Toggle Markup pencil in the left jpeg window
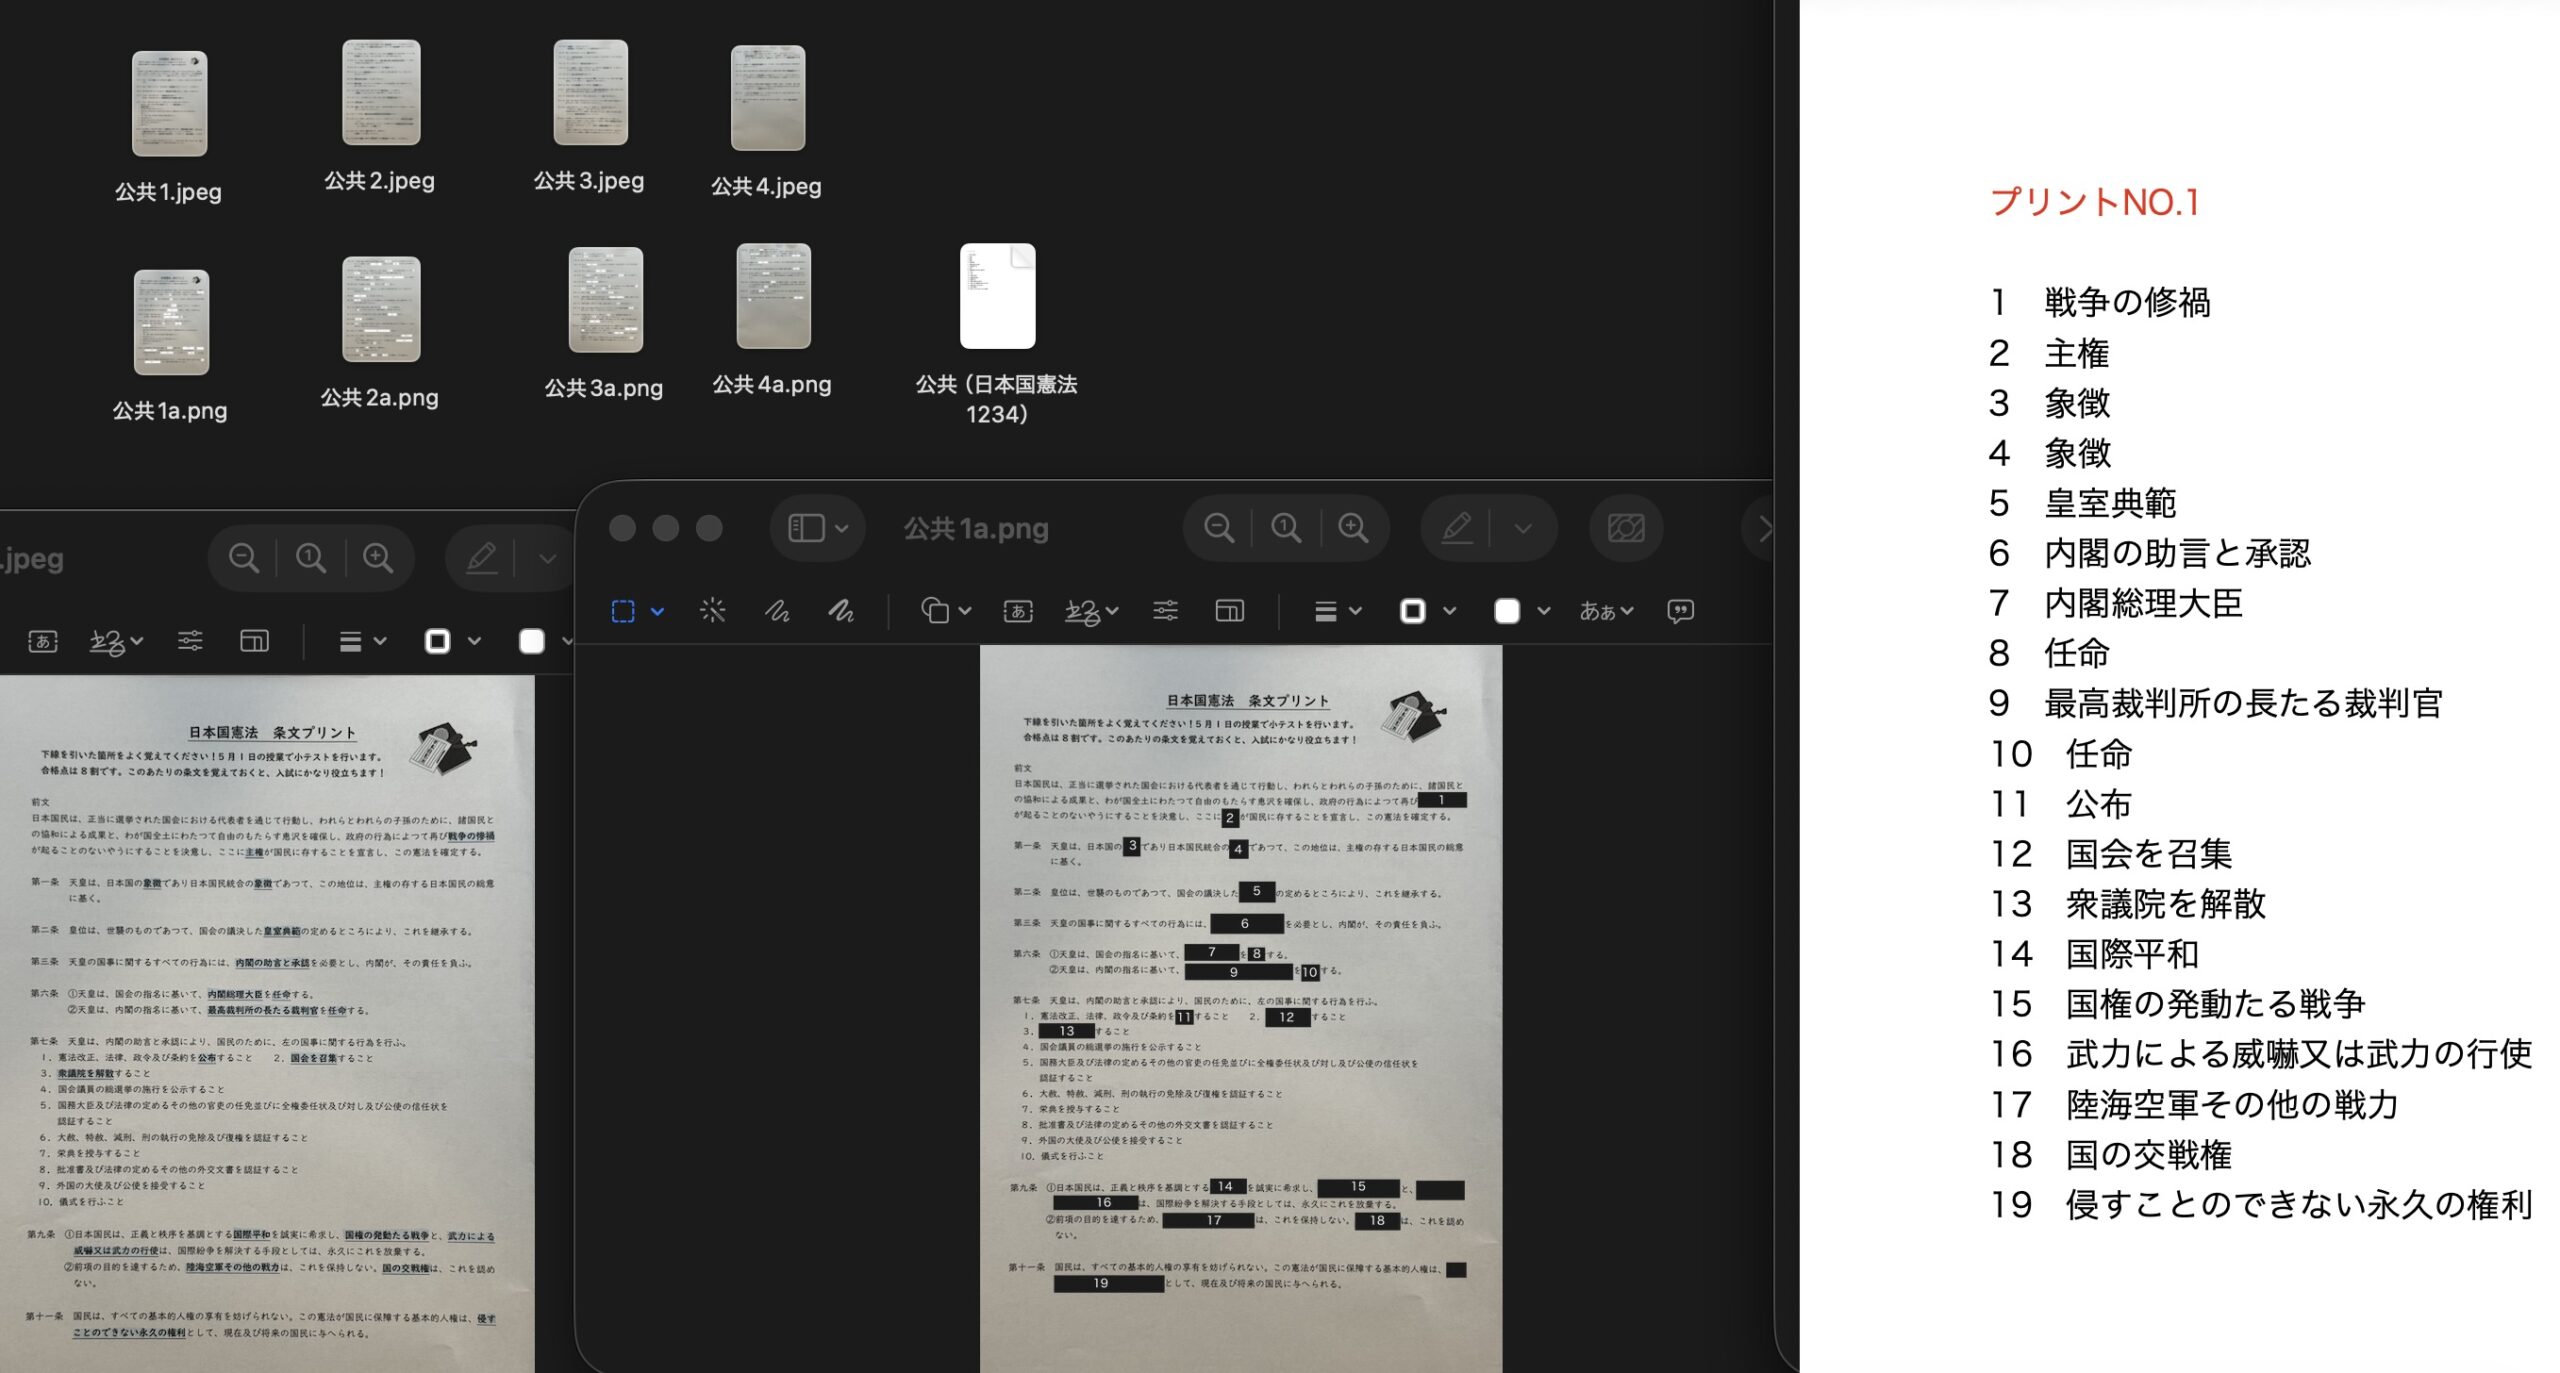This screenshot has width=2560, height=1373. pos(481,557)
